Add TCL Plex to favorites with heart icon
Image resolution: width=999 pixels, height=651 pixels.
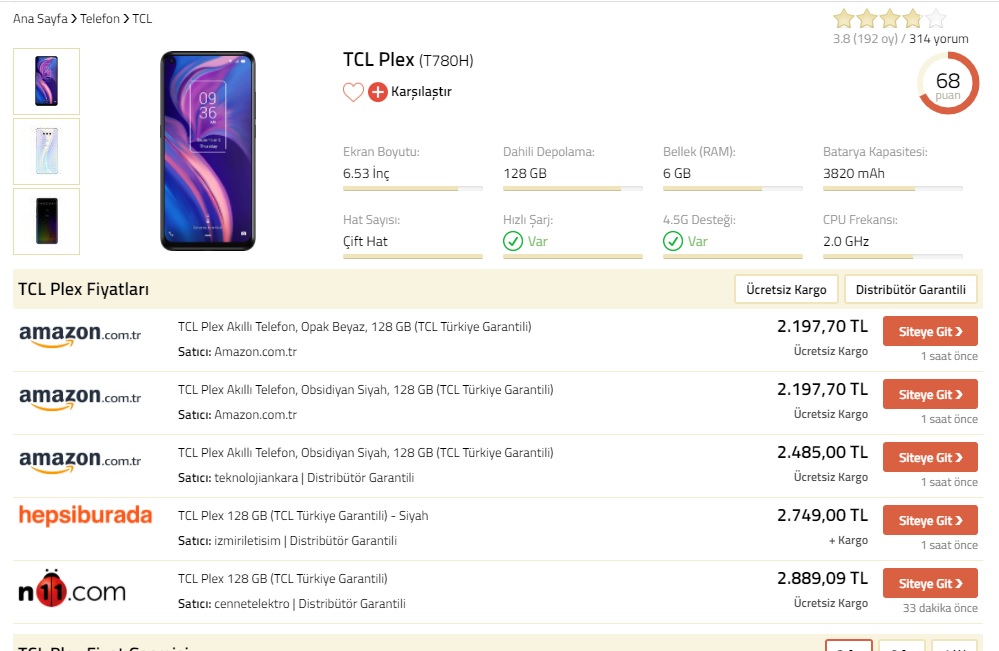(354, 92)
